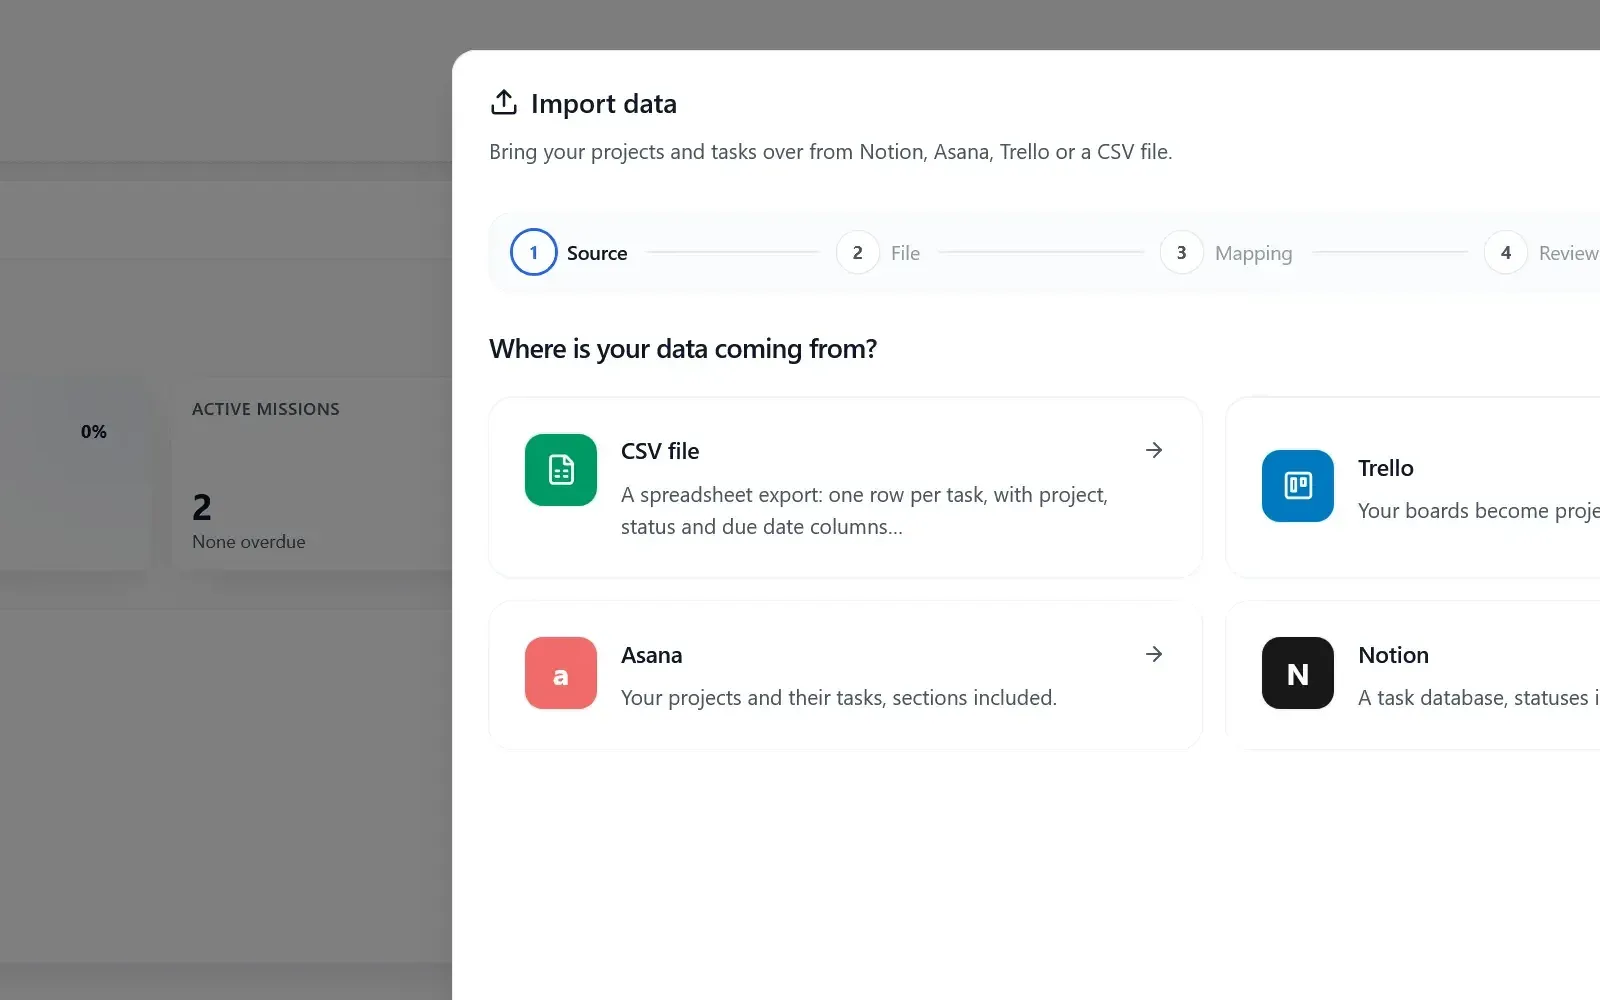The image size is (1600, 1000).
Task: Click the Active Missions card in the background
Action: tap(312, 474)
